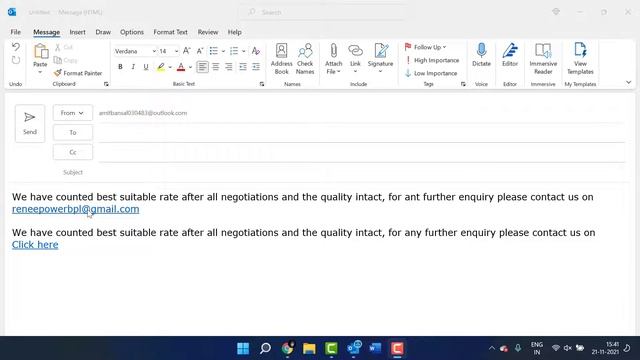
Task: Open the font color options arrow
Action: click(190, 67)
